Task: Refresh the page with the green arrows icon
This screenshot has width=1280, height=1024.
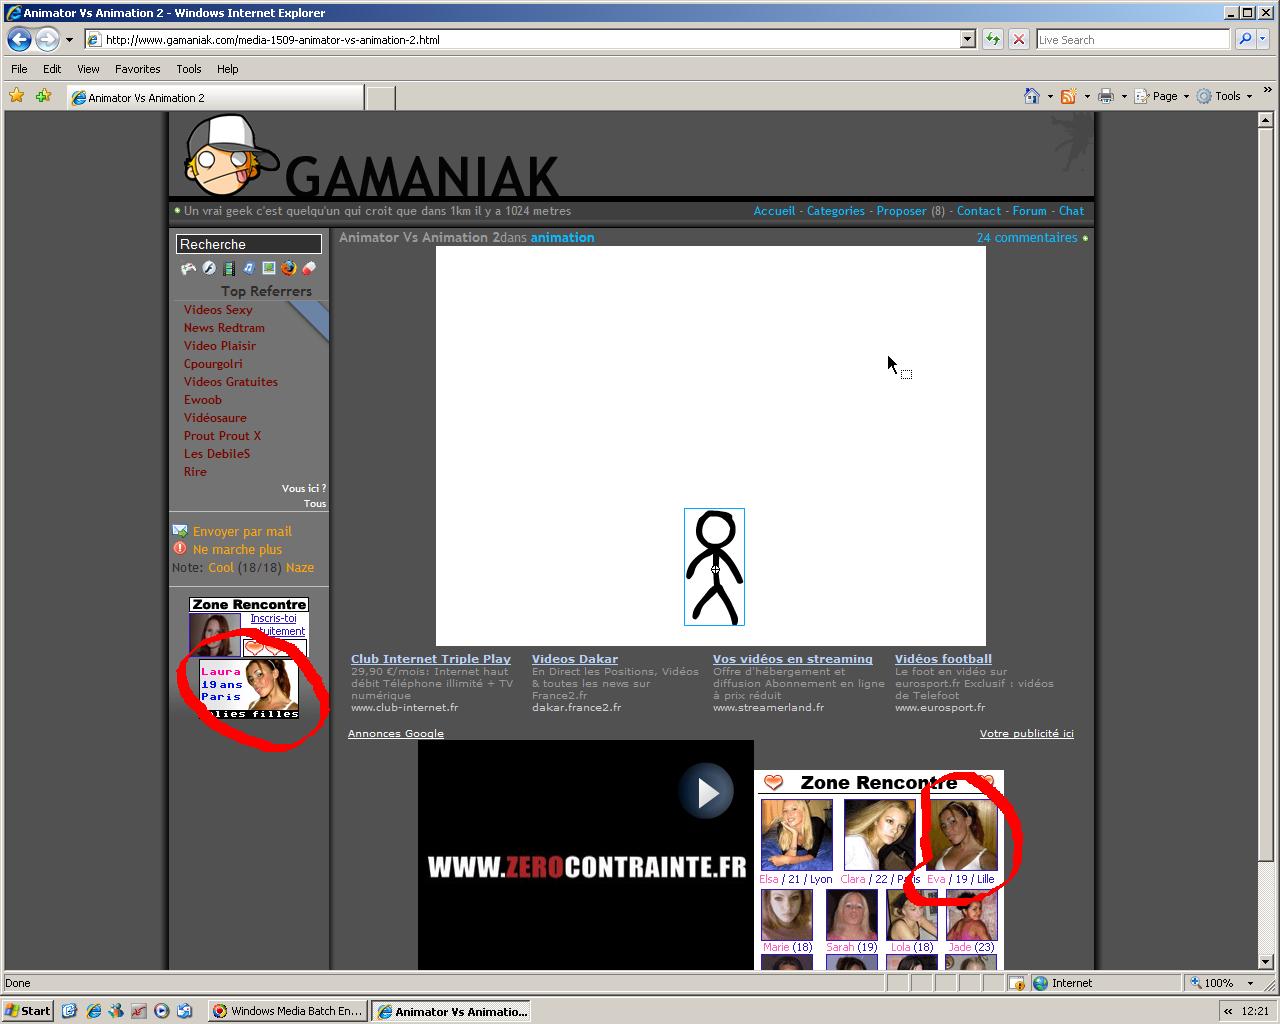Action: (x=992, y=39)
